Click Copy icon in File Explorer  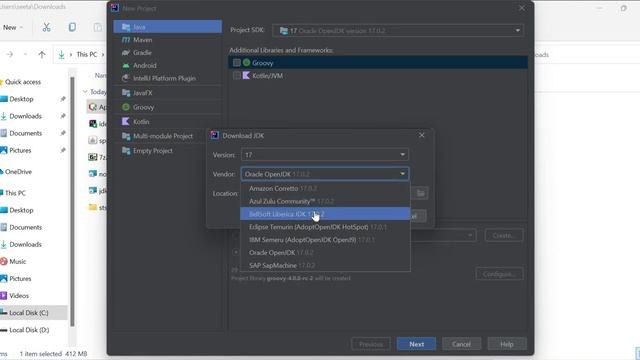[x=72, y=27]
